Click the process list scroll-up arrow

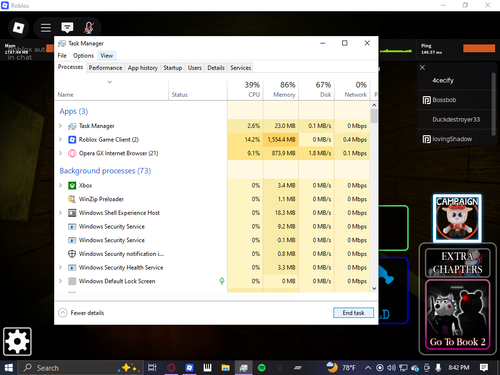pyautogui.click(x=374, y=105)
